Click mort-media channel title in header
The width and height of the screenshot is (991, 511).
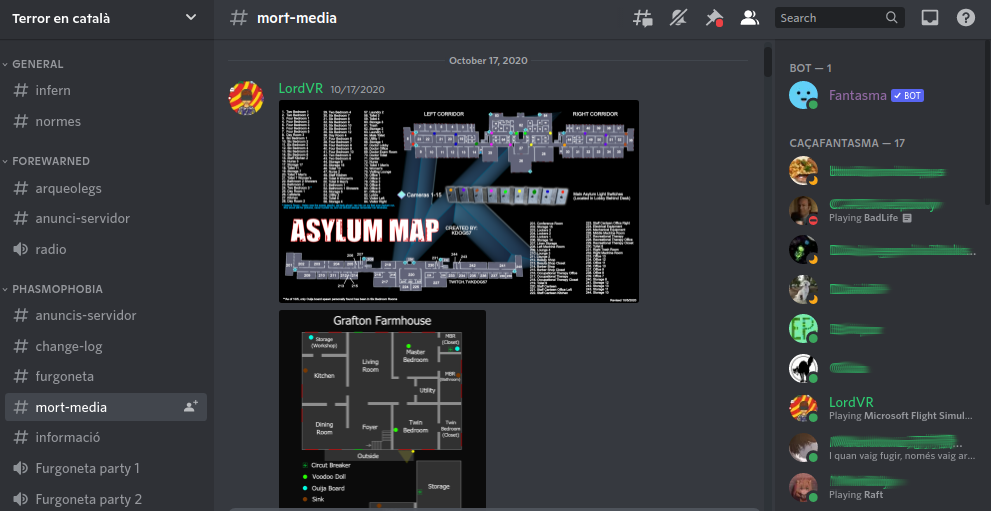[296, 18]
